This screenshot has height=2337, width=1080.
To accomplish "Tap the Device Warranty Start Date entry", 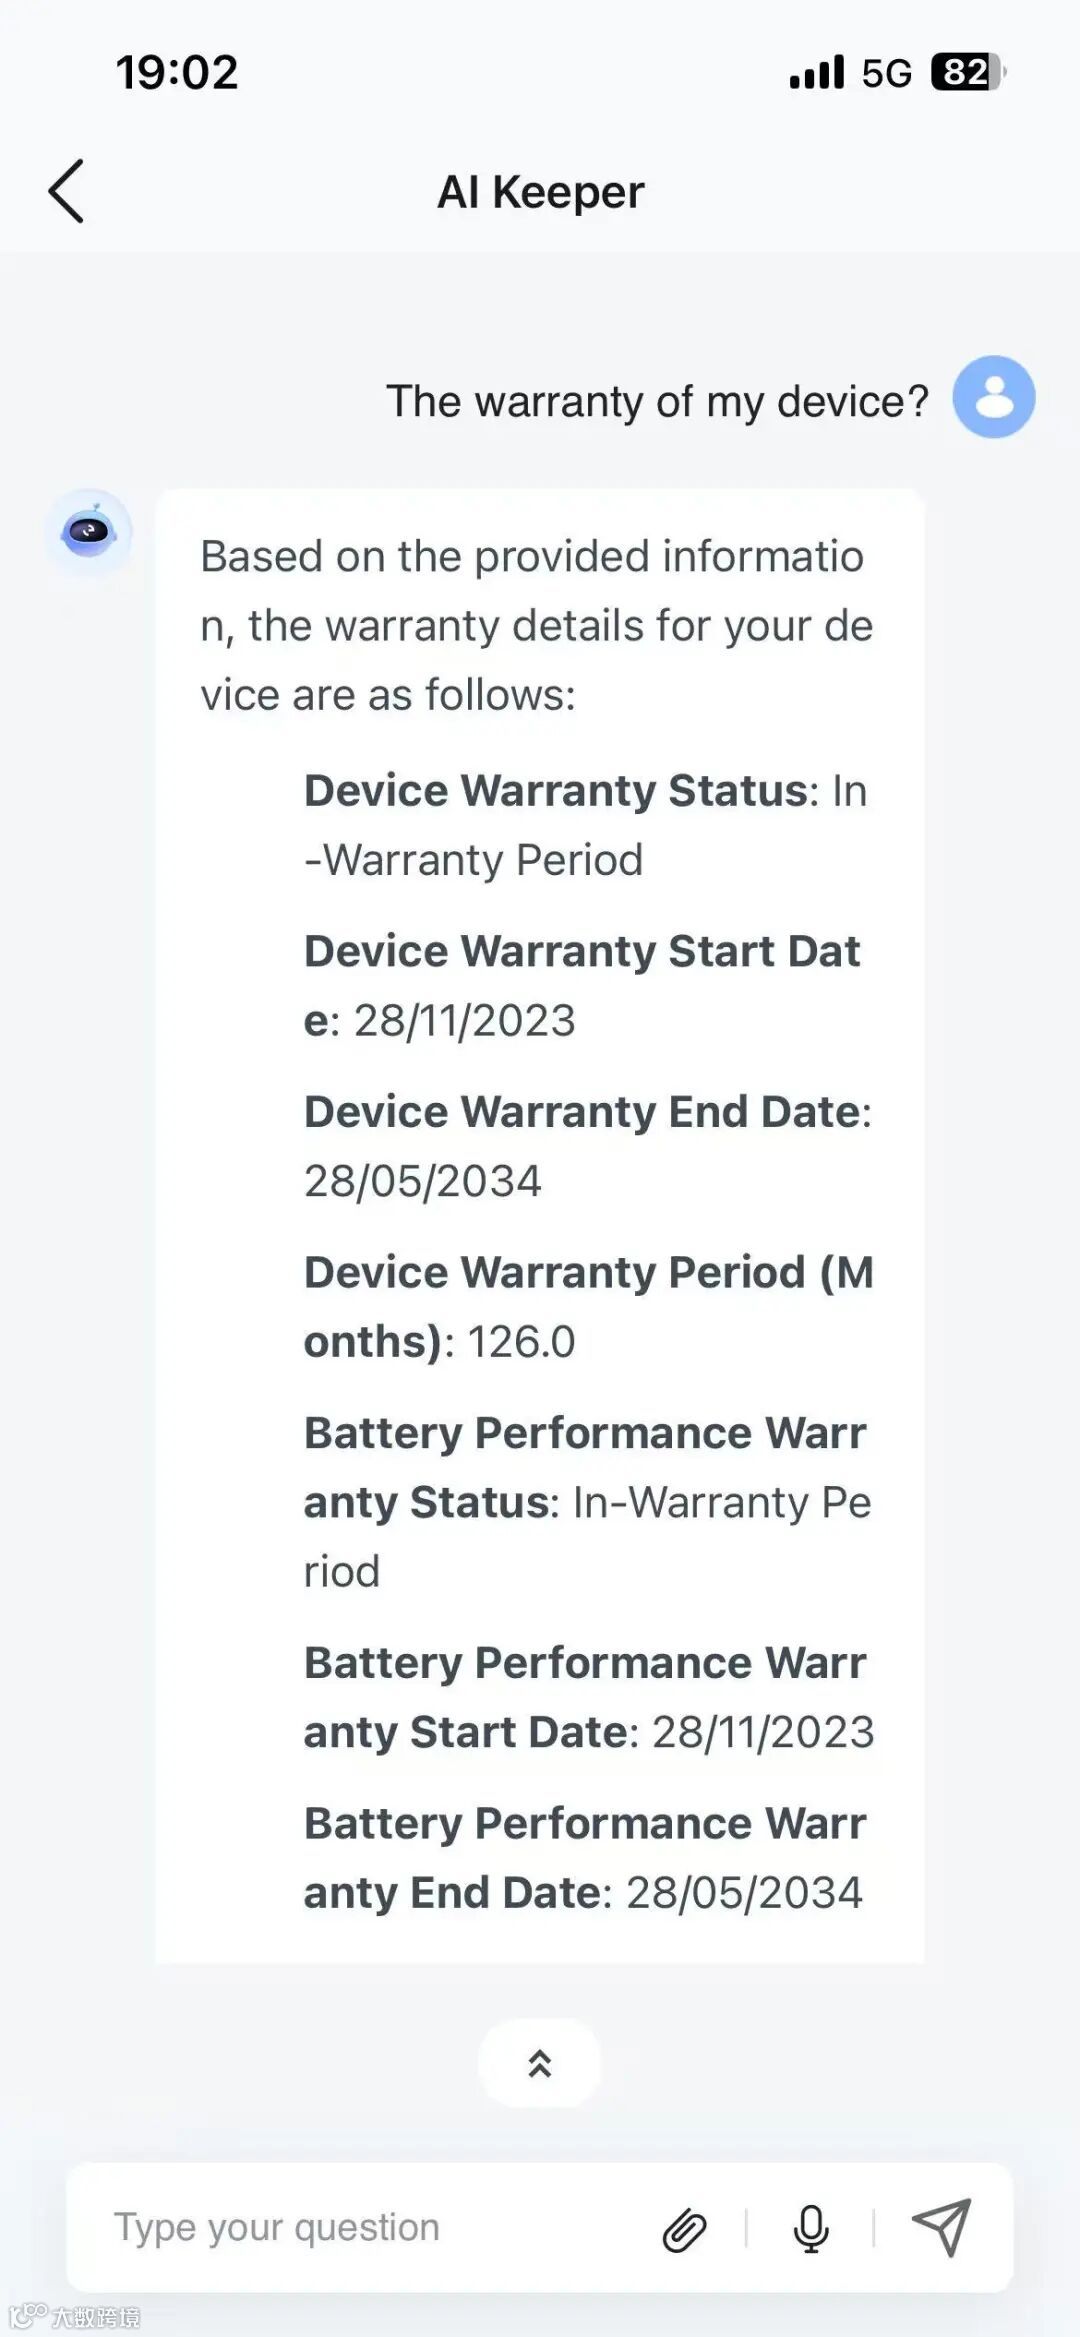I will click(583, 985).
